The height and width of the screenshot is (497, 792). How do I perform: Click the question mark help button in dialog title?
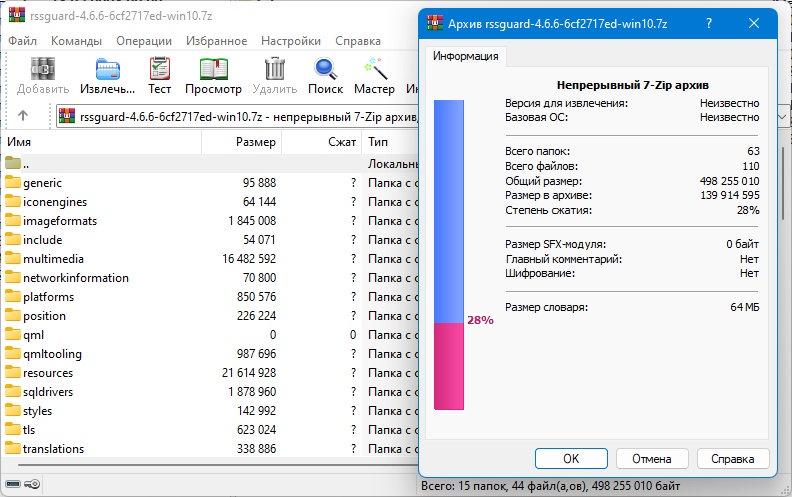709,23
